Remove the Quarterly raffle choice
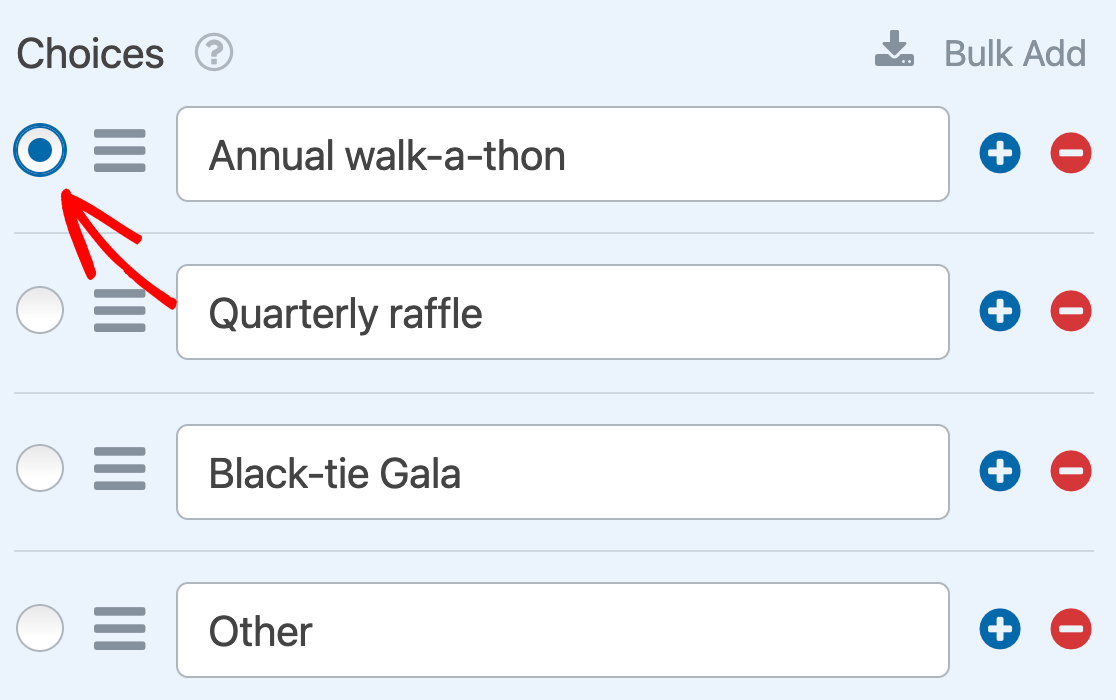The width and height of the screenshot is (1116, 700). tap(1071, 311)
